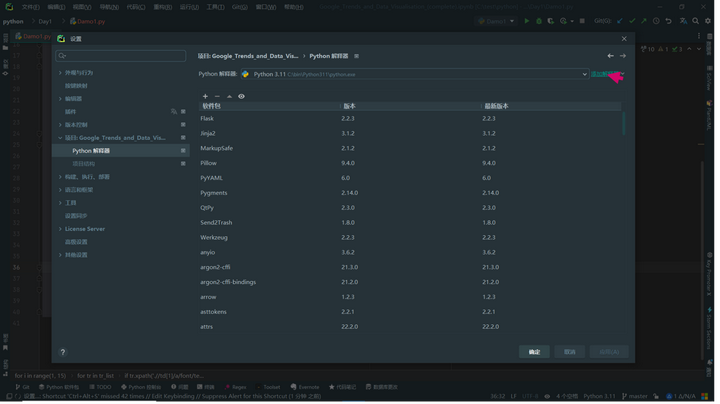Select the Flask package row
Viewport: 720px width, 404px height.
[410, 118]
